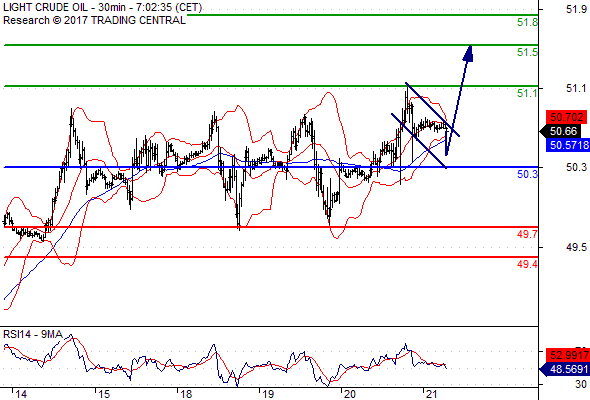590x400 pixels.
Task: Click the blue 50.3 pivot level label
Action: click(527, 174)
